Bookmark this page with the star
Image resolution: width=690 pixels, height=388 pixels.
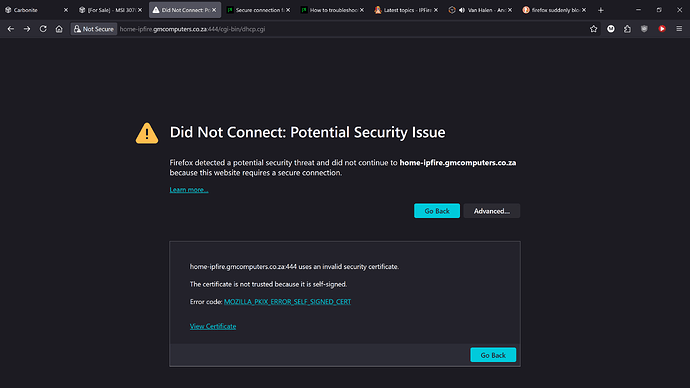[x=593, y=29]
